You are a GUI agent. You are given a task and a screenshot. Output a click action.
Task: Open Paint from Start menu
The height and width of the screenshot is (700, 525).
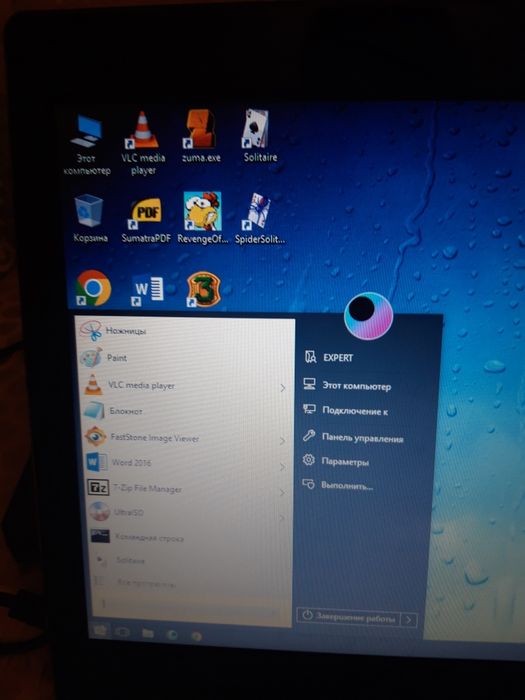pos(185,358)
